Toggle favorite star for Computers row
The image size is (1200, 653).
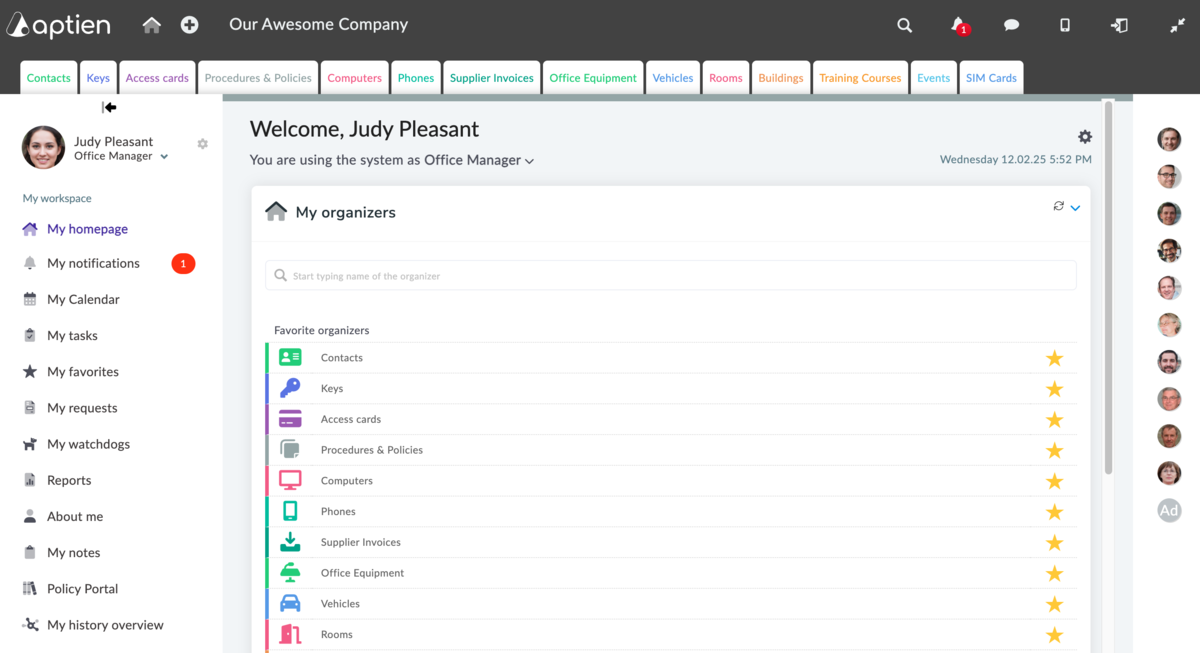point(1054,481)
